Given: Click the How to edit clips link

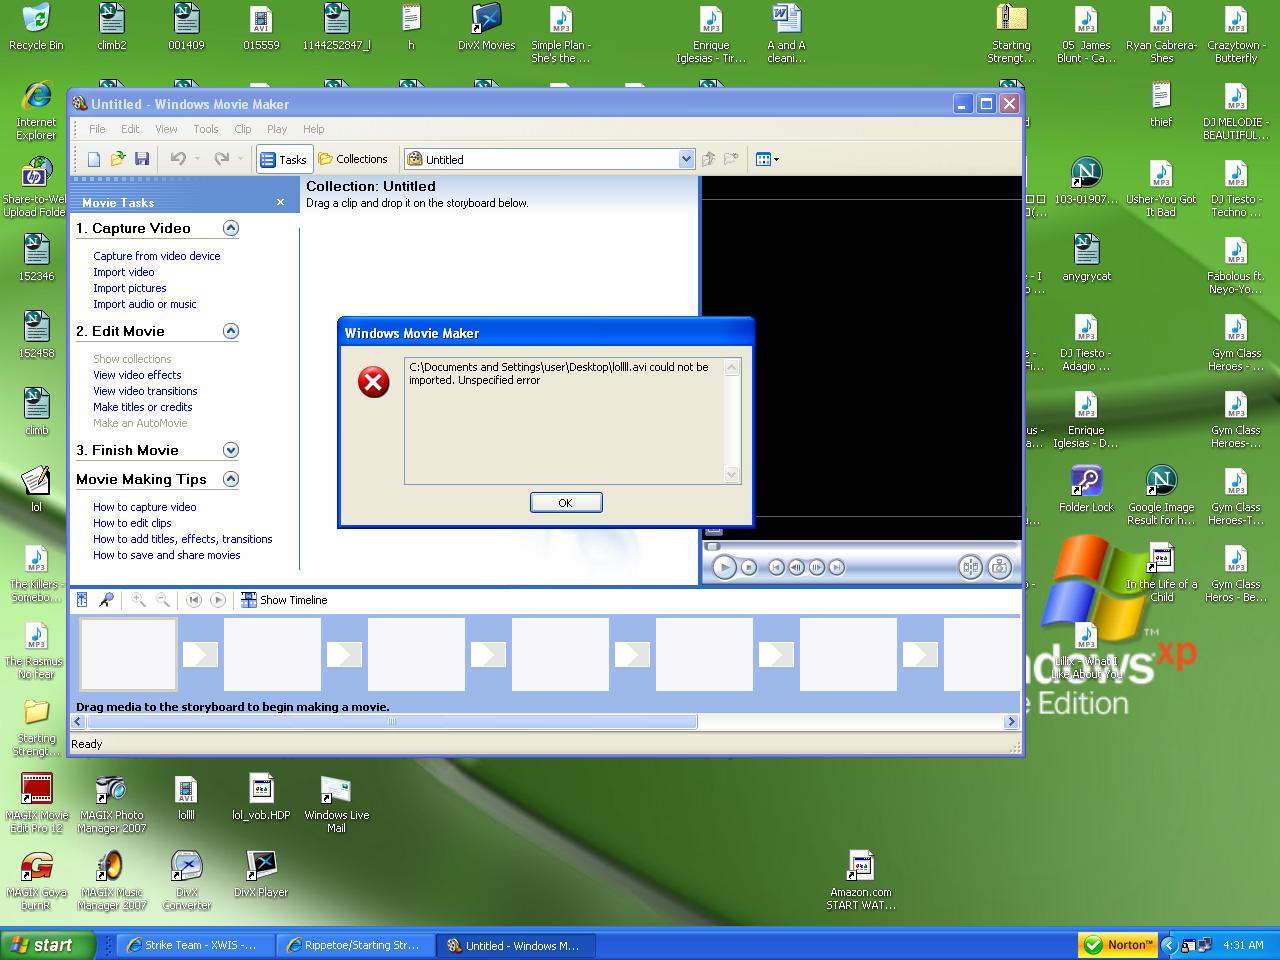Looking at the screenshot, I should pos(132,523).
